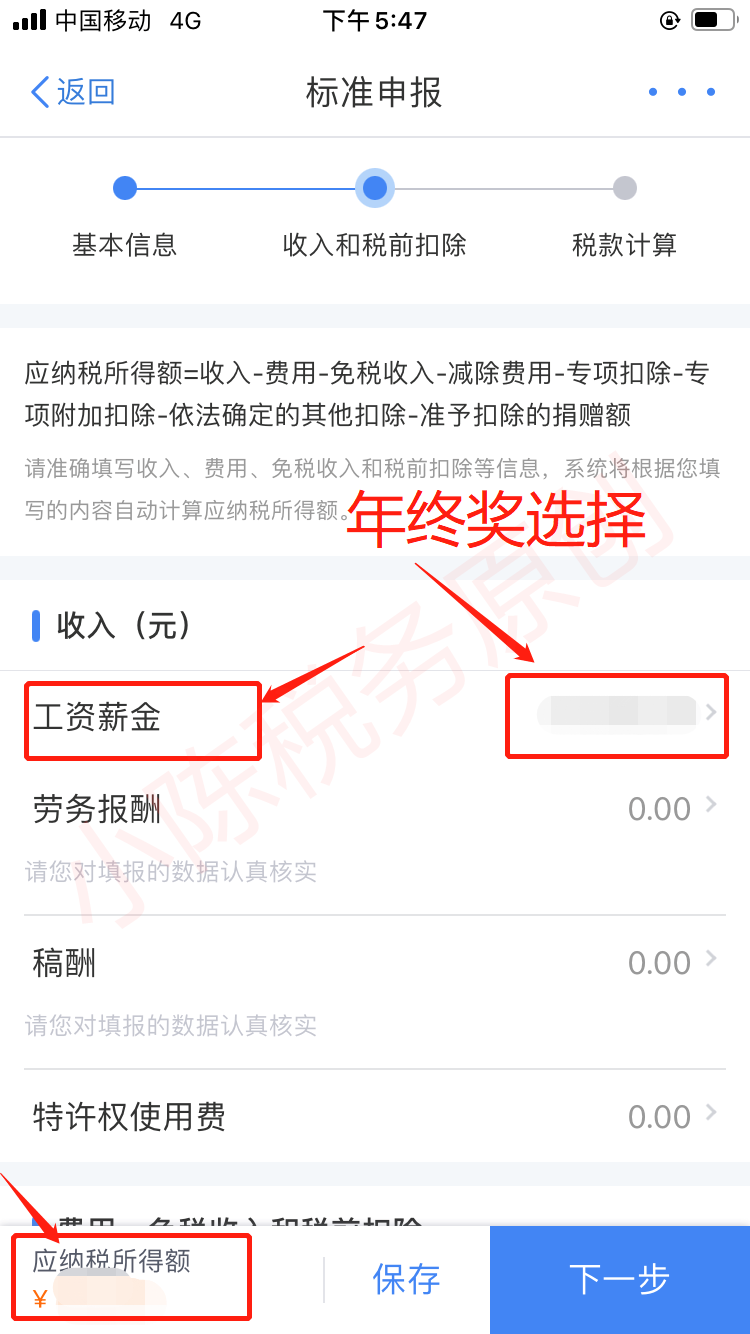Open the 工资薪金 income entry
The height and width of the screenshot is (1334, 750).
pos(375,717)
